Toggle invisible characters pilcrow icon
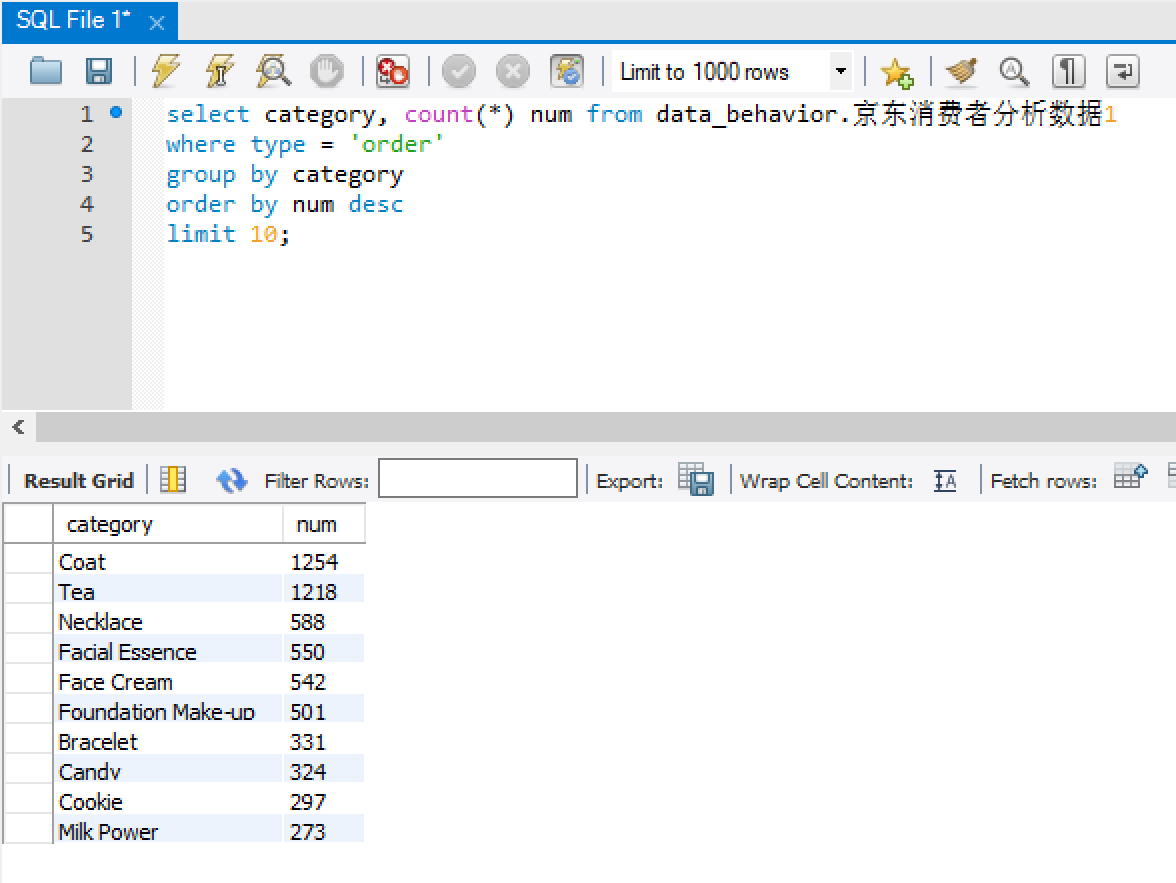1176x883 pixels. (x=1068, y=71)
